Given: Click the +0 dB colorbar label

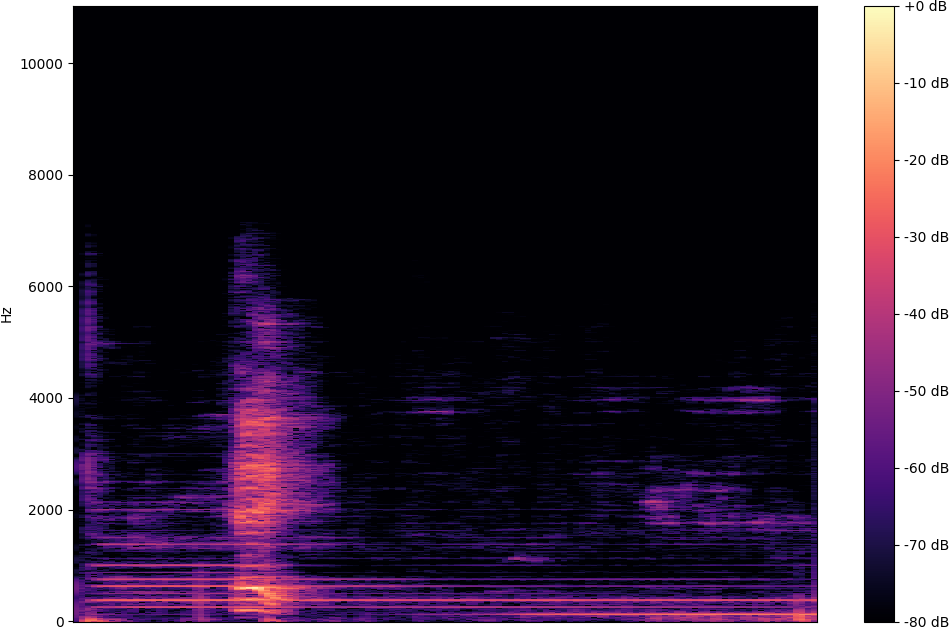Looking at the screenshot, I should 926,7.
